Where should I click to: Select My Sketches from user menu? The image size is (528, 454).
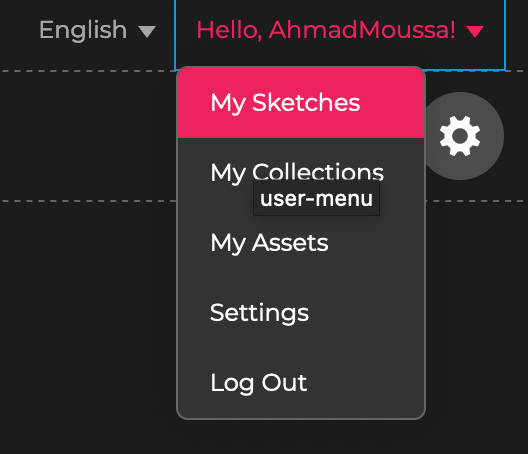[301, 103]
